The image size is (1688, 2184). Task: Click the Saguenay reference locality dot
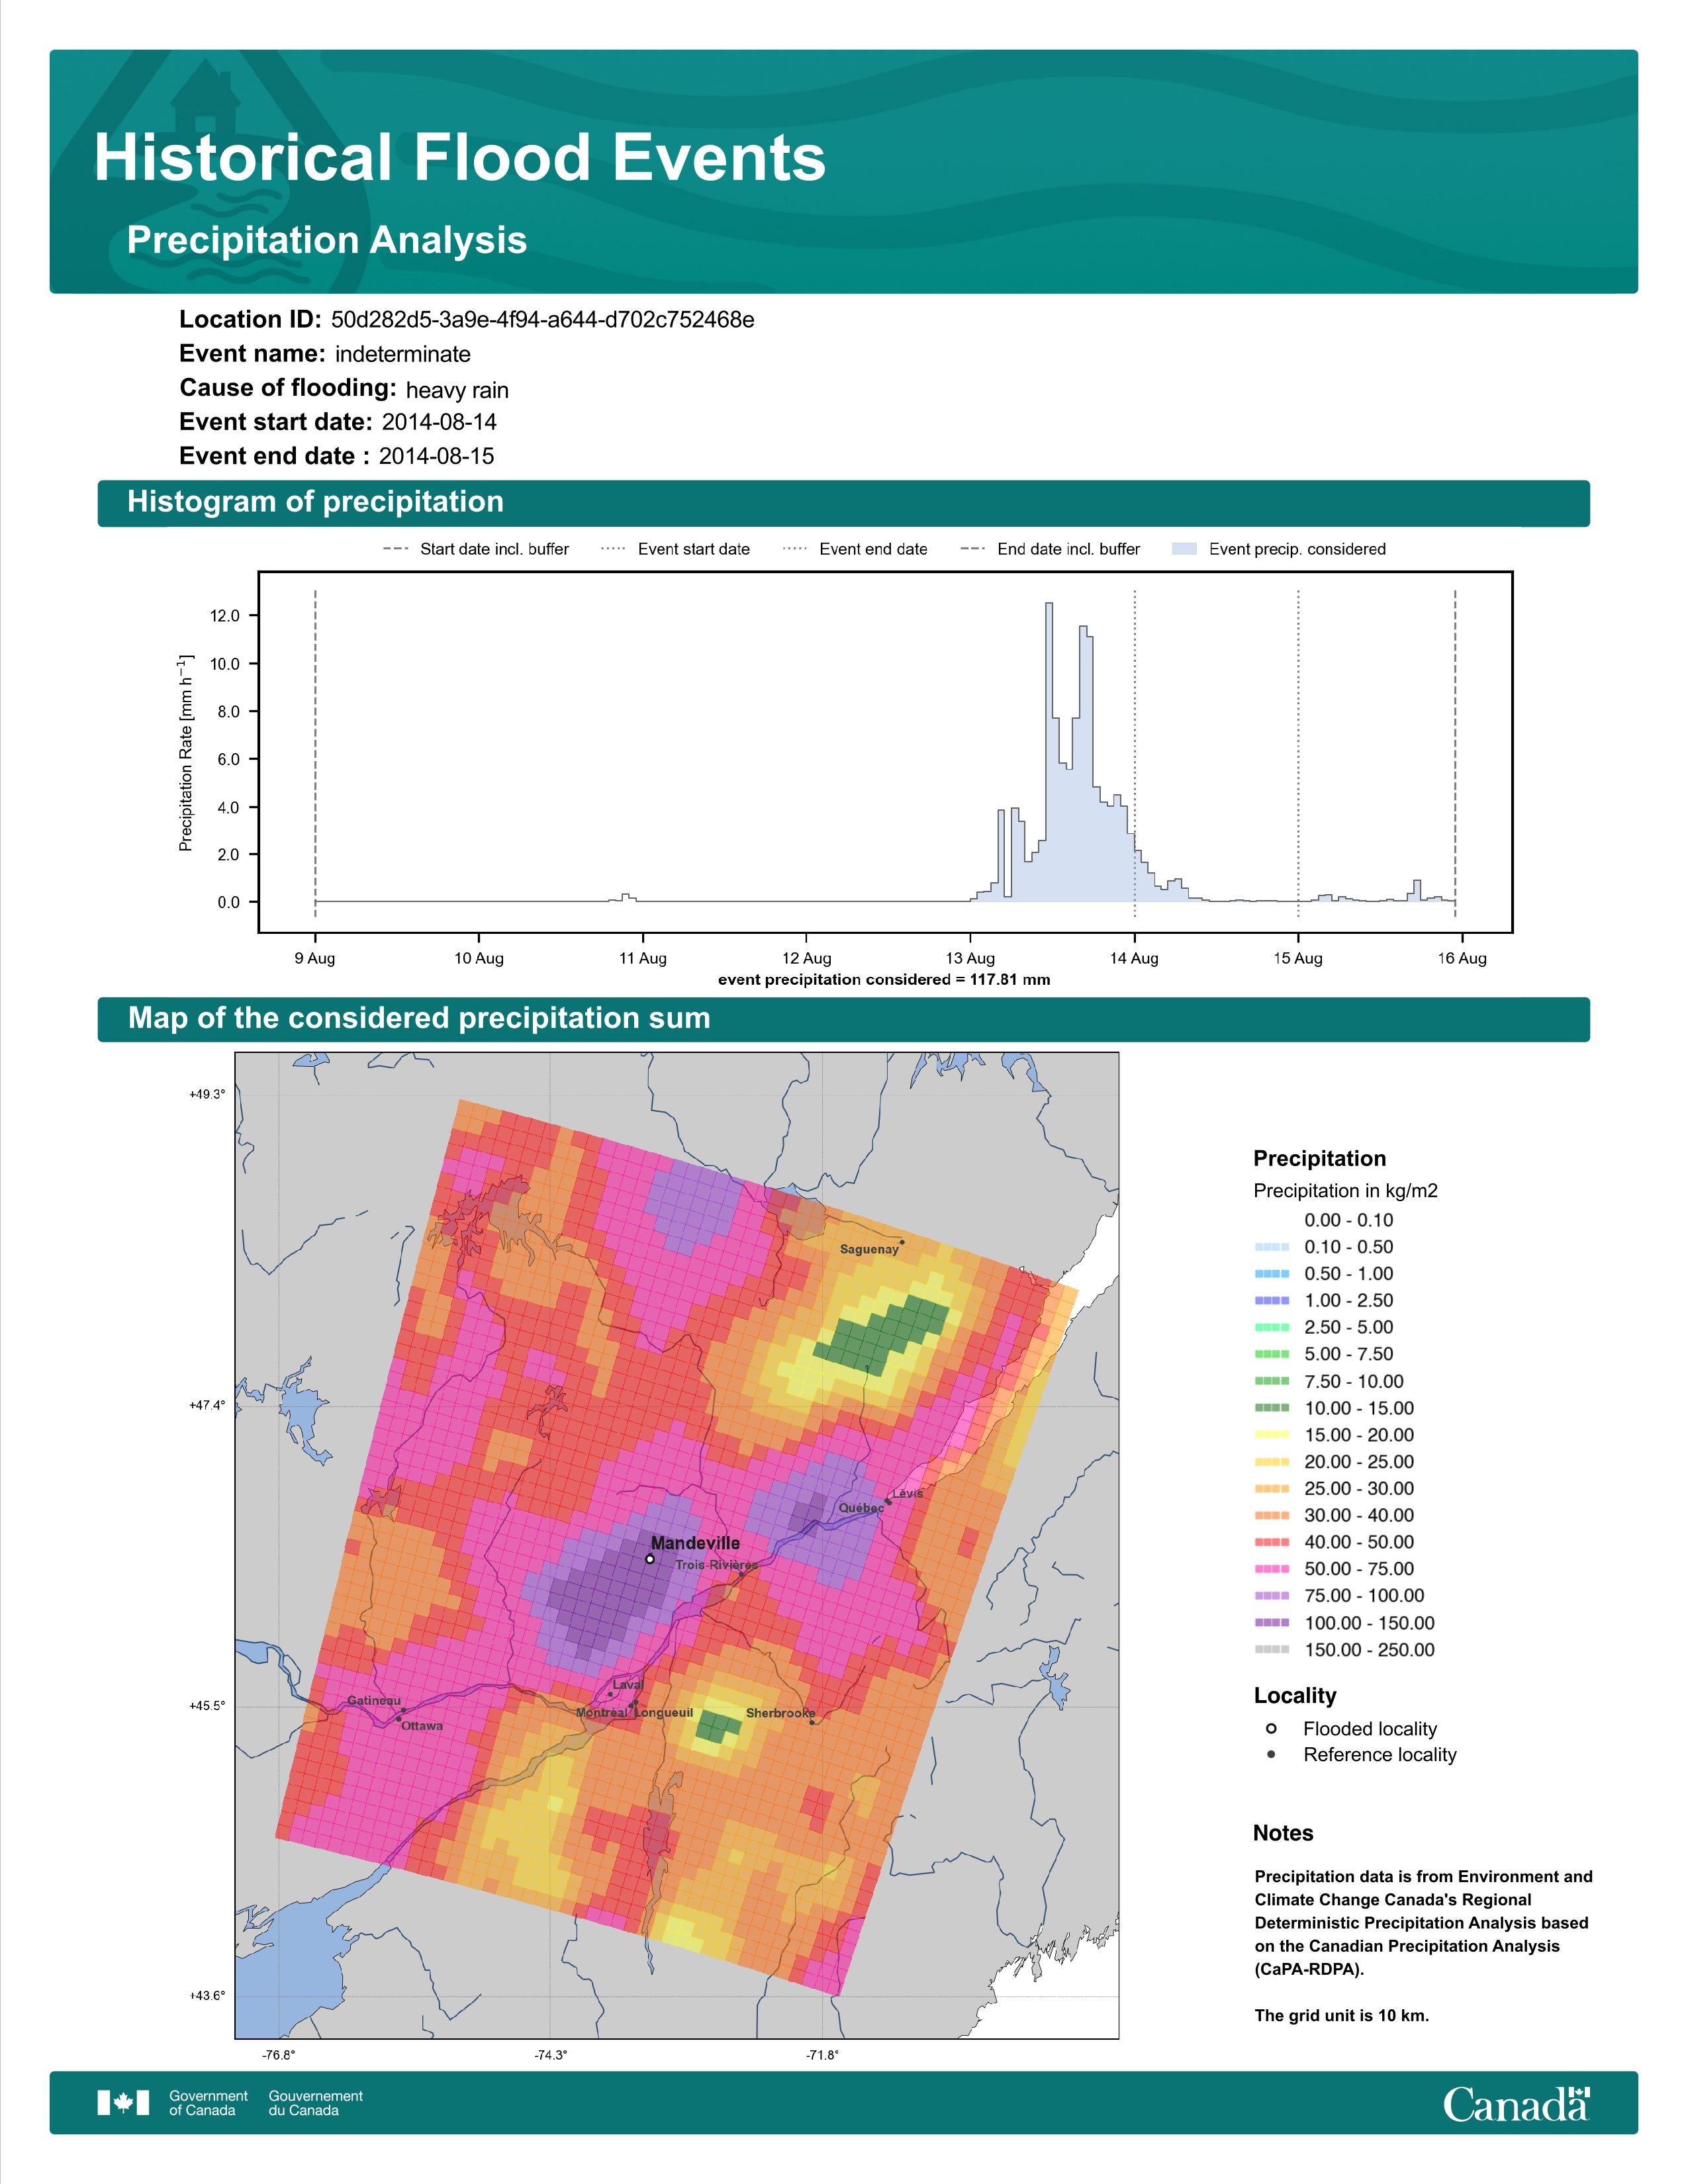click(902, 1242)
